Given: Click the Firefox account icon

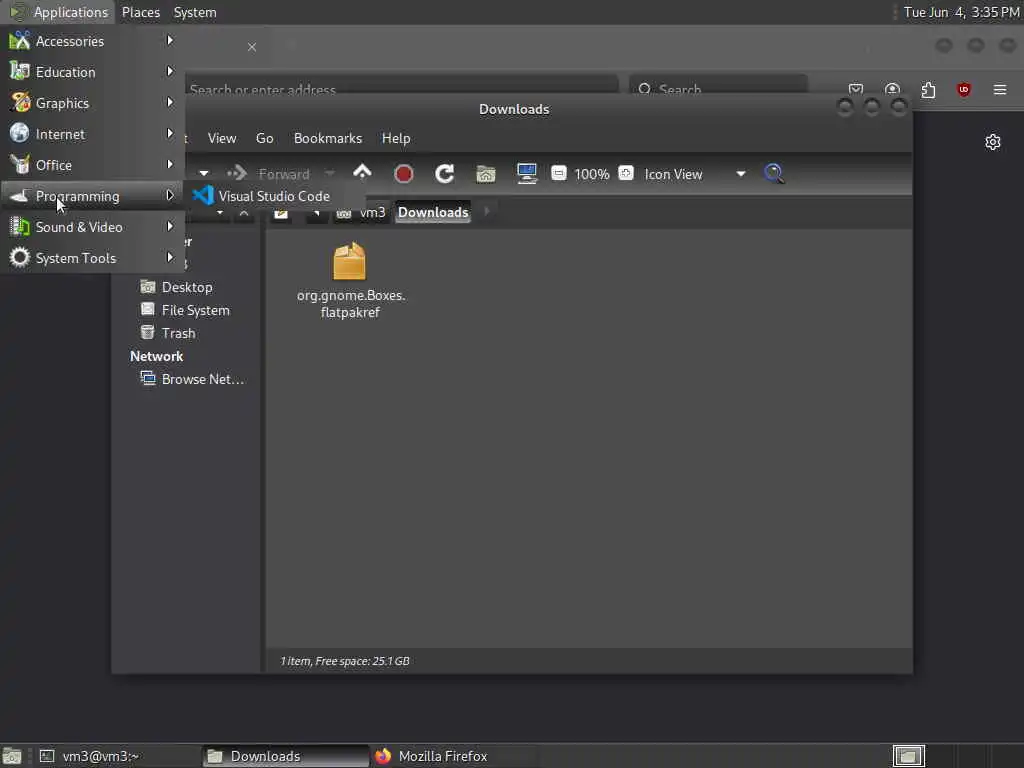Looking at the screenshot, I should click(x=892, y=89).
